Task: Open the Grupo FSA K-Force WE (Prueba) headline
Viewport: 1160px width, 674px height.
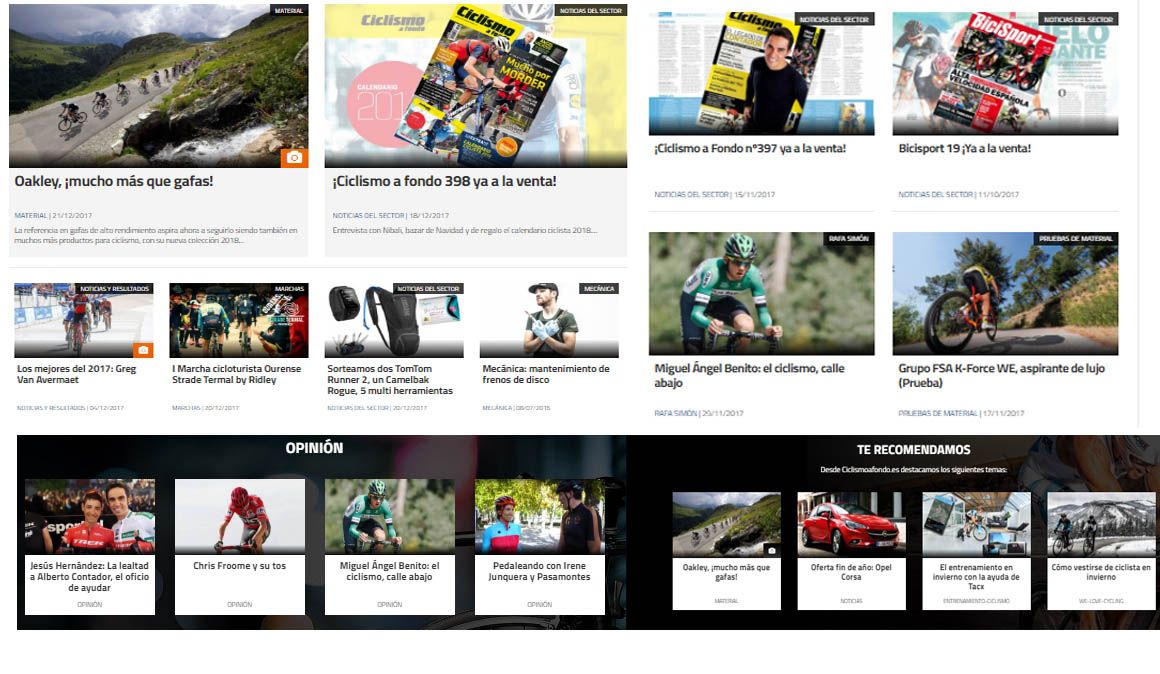Action: tap(1002, 376)
